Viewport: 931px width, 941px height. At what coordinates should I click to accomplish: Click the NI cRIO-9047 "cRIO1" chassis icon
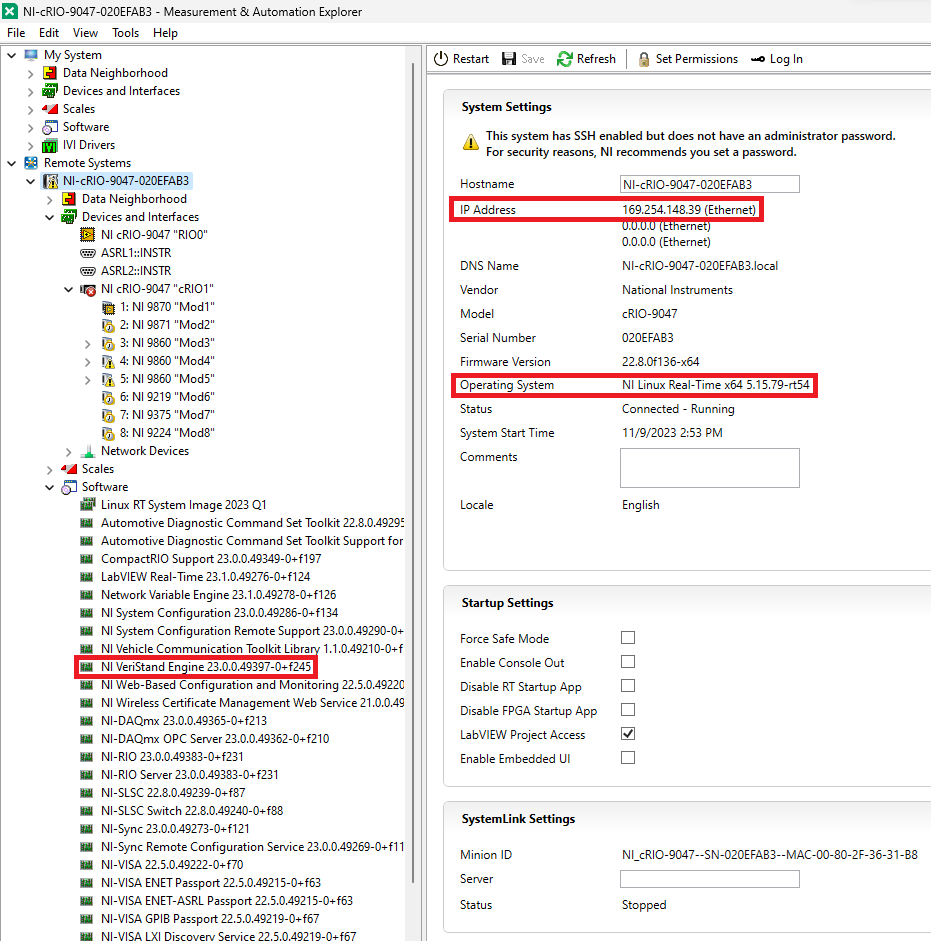click(x=88, y=289)
